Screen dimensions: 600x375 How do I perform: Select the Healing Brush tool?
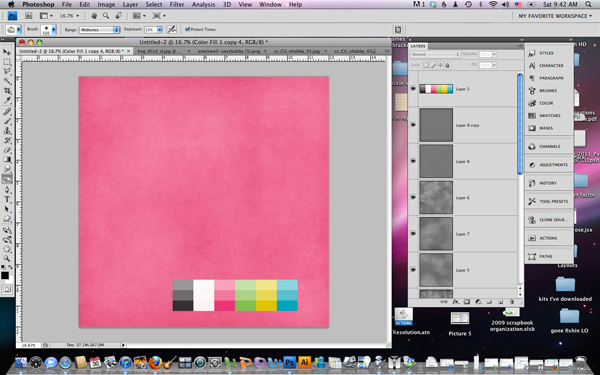7,111
